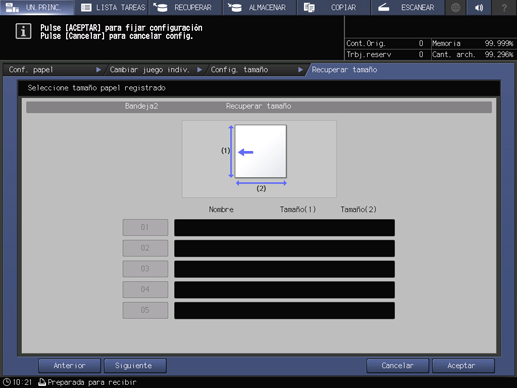Select the ALMACENAR tab
Screen dimensions: 517x388
pyautogui.click(x=259, y=7)
